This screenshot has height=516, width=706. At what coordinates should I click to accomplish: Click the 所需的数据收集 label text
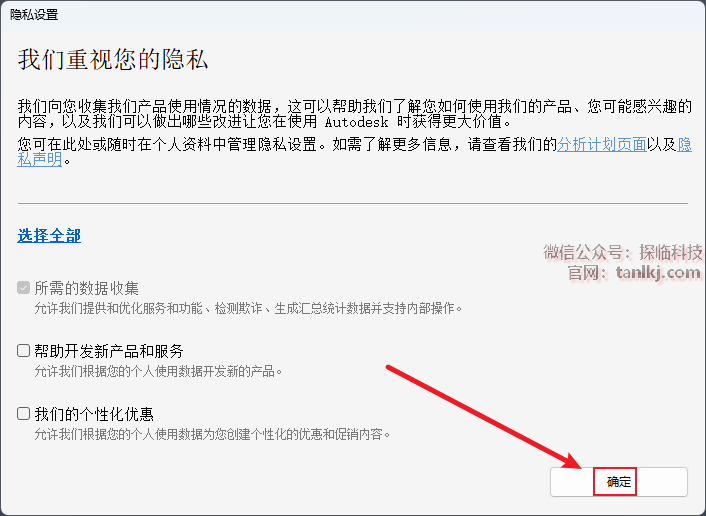[x=86, y=288]
